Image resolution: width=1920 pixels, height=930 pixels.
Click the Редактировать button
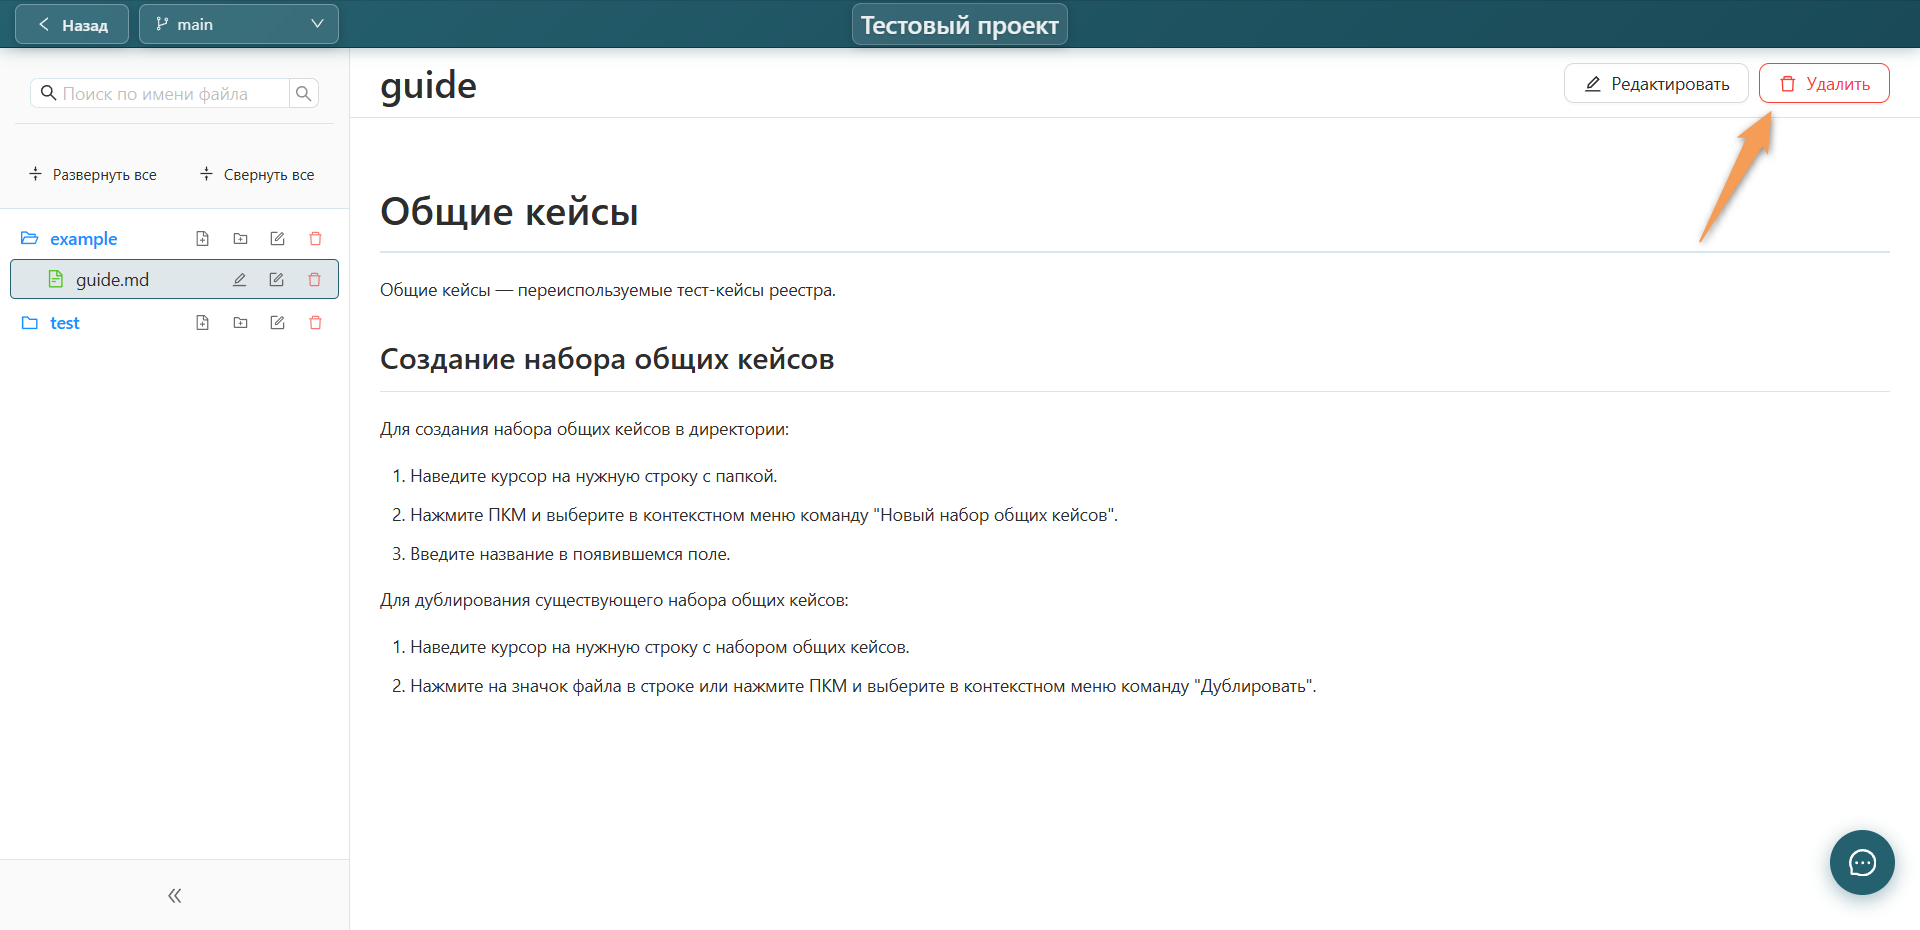pos(1656,83)
